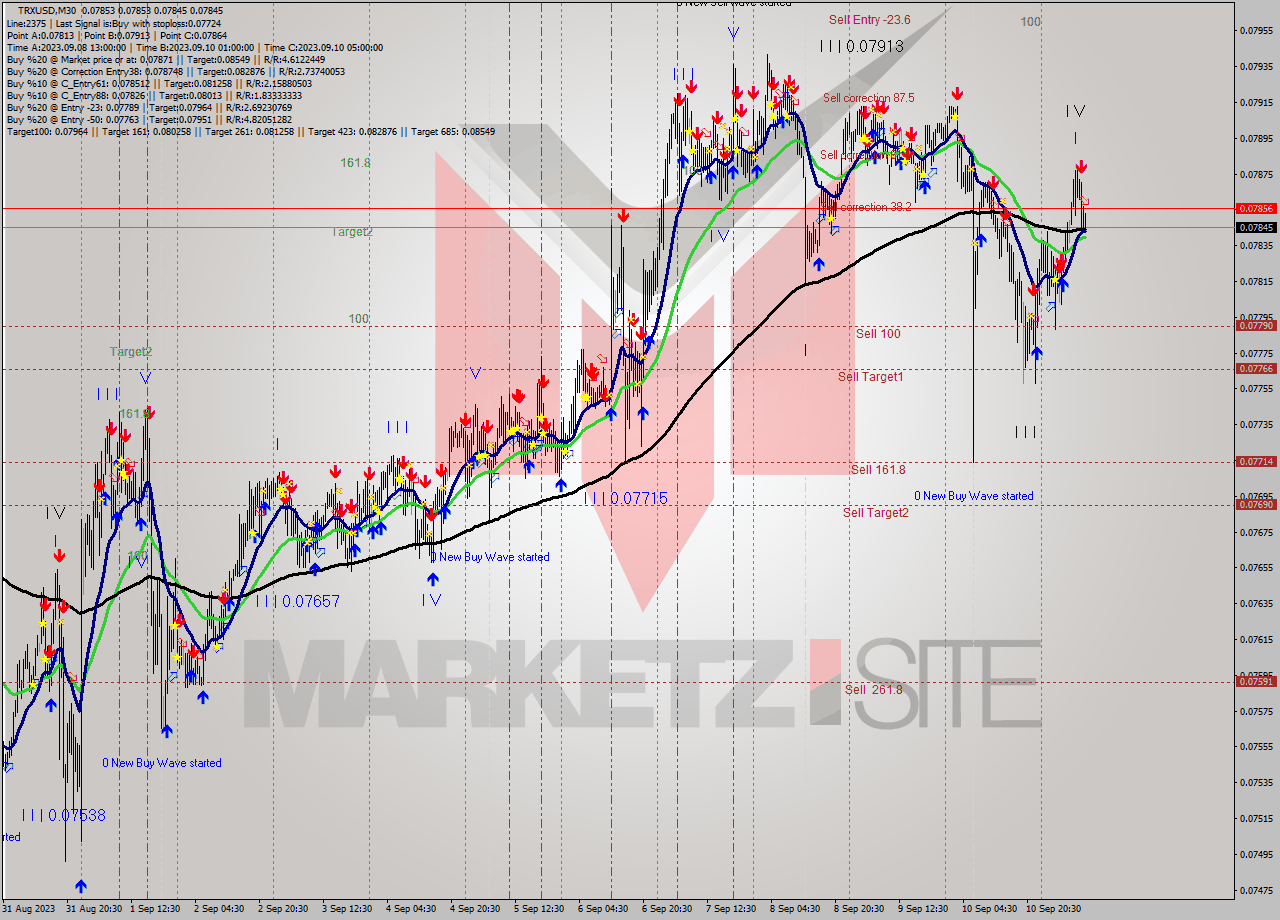Click the 'I I I 0.07715' wave label
Screen dimensions: 1280x920
click(x=626, y=498)
